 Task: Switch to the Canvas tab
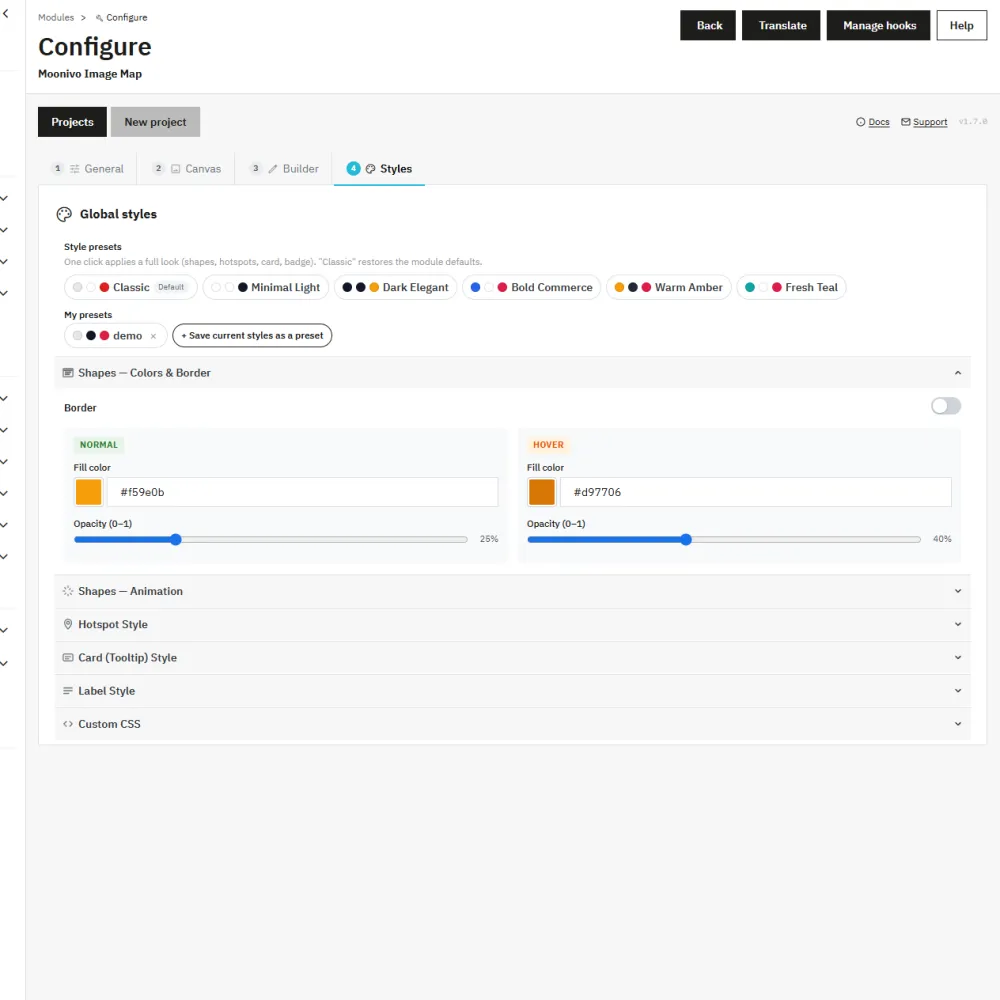(187, 169)
